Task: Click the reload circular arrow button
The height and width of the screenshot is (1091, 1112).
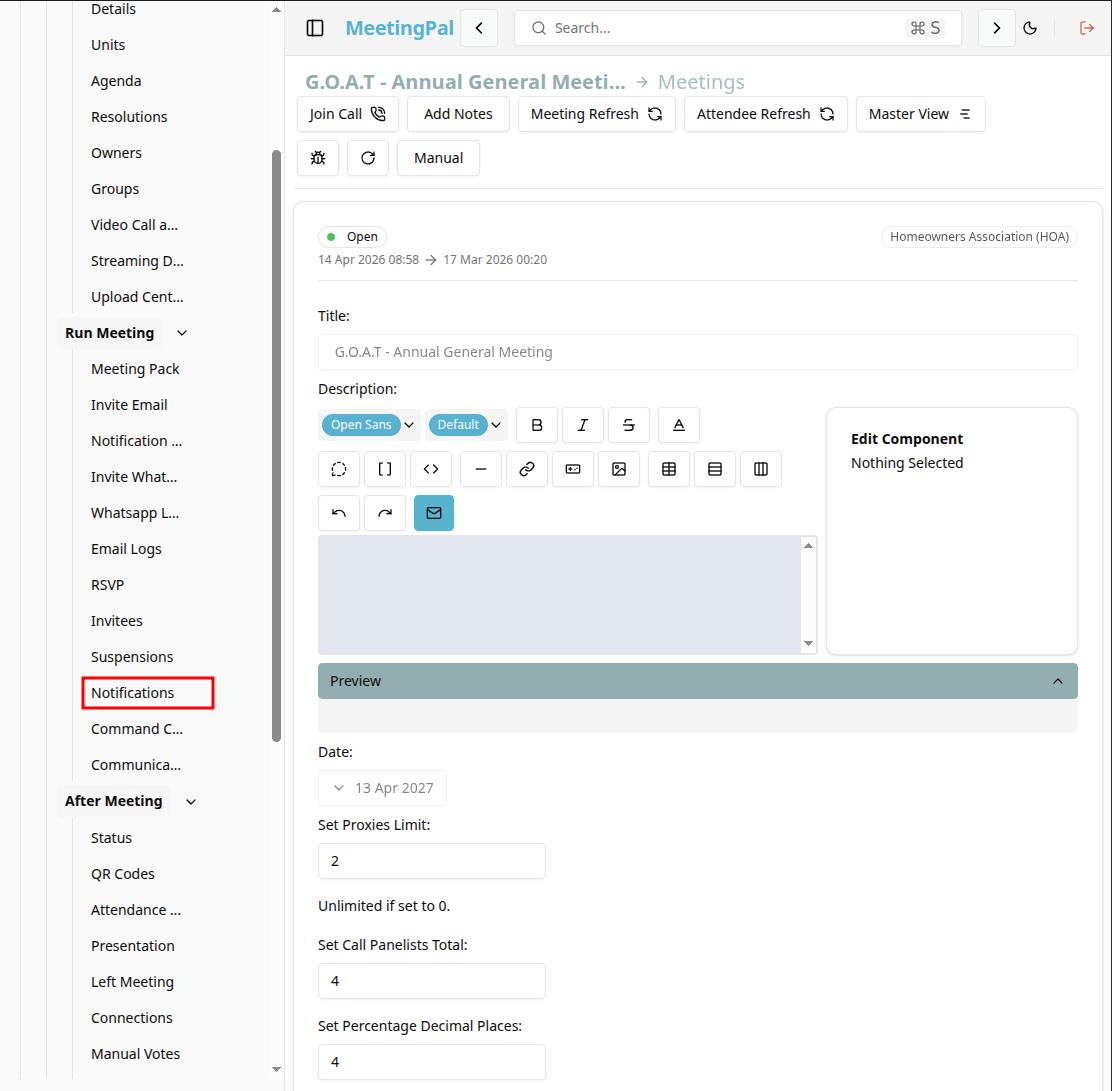Action: 368,157
